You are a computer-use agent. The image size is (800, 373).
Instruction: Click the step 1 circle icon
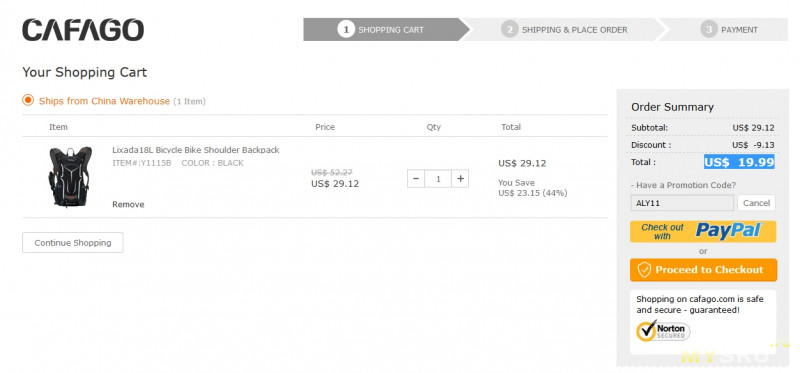pyautogui.click(x=346, y=30)
